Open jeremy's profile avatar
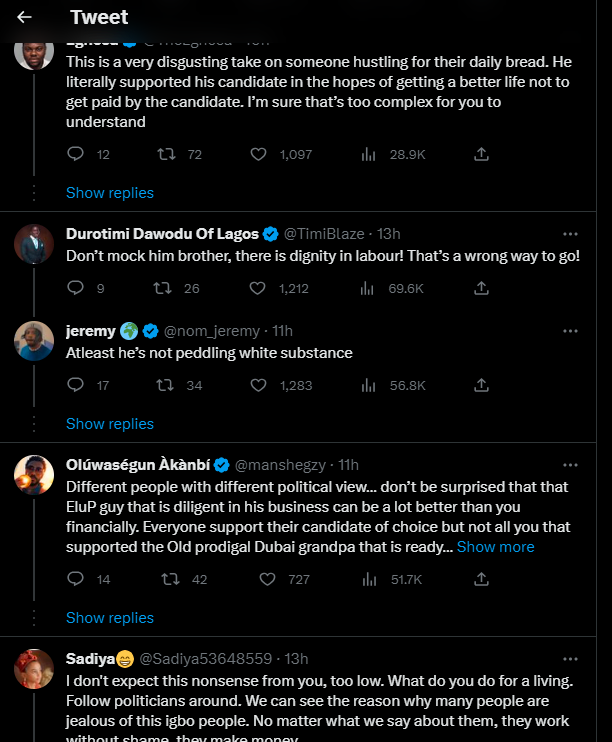 pos(34,341)
